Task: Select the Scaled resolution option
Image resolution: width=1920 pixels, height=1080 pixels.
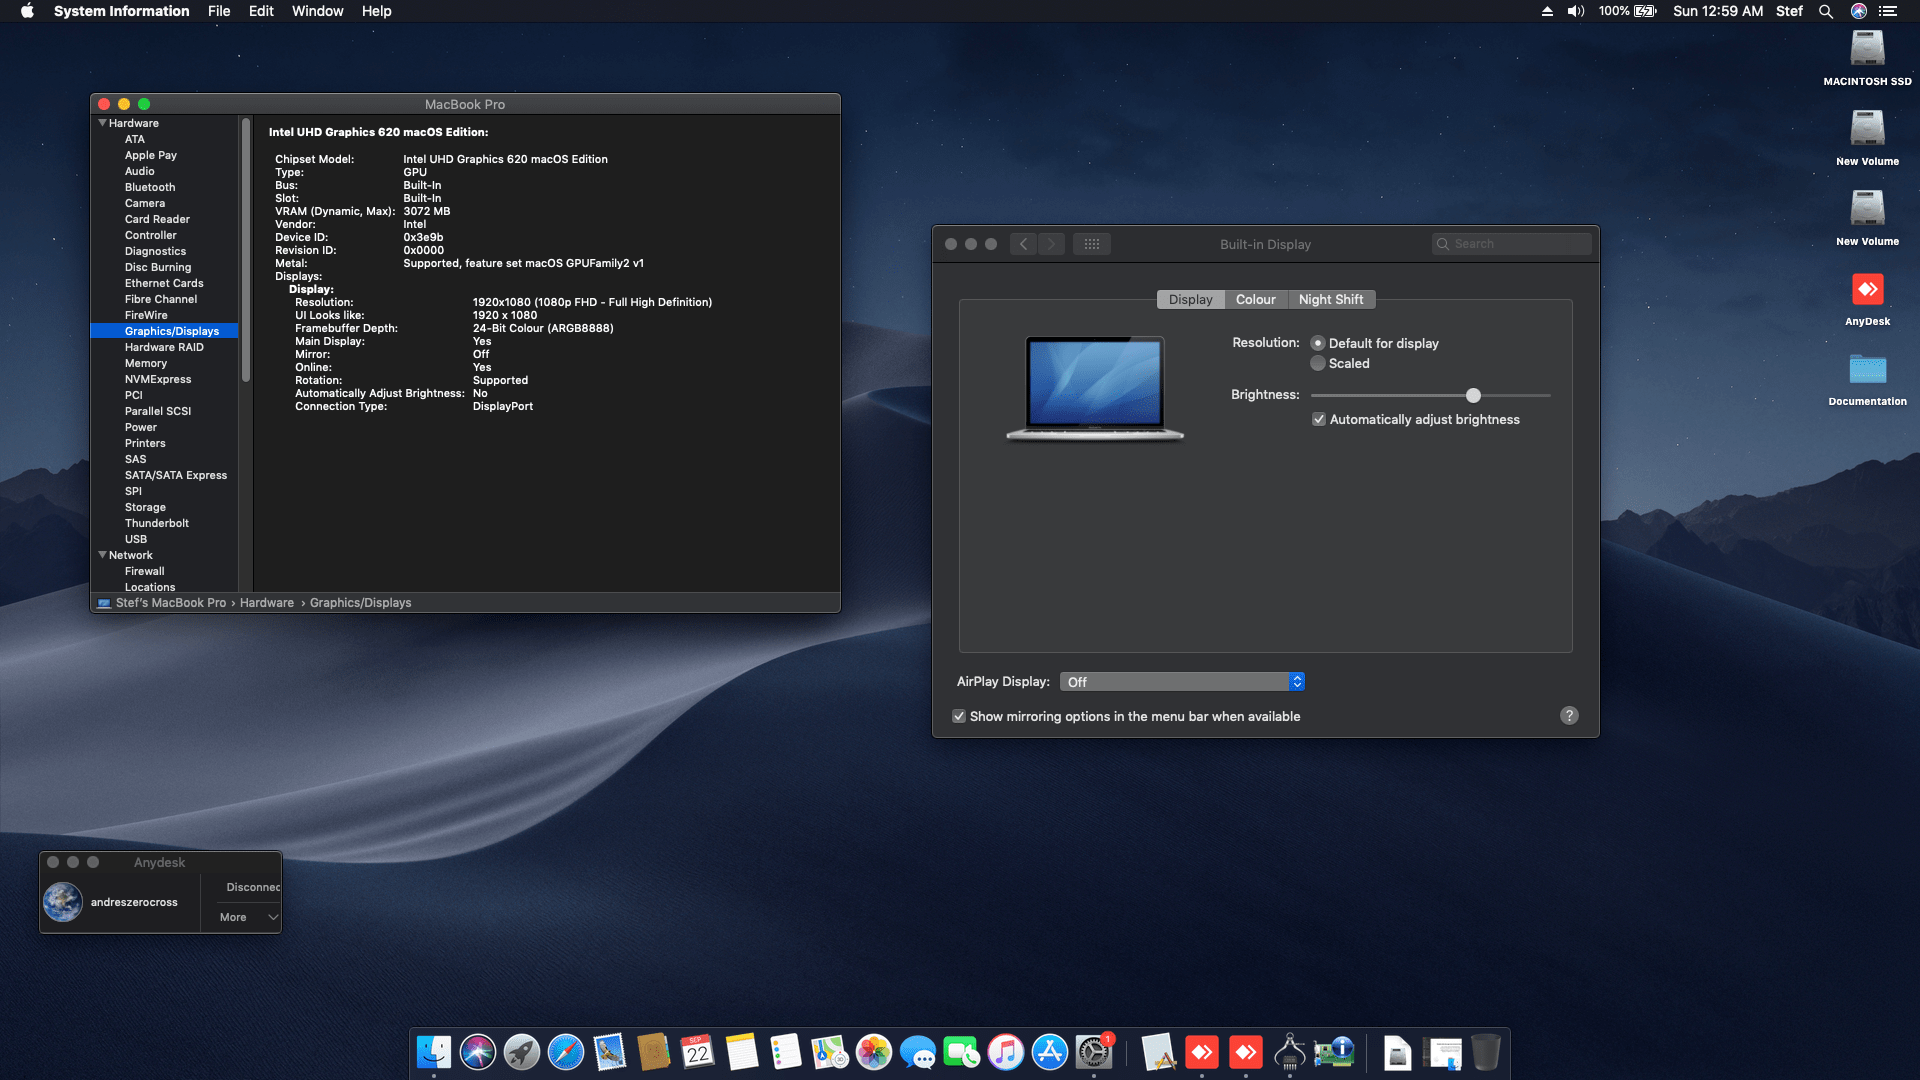Action: coord(1318,364)
